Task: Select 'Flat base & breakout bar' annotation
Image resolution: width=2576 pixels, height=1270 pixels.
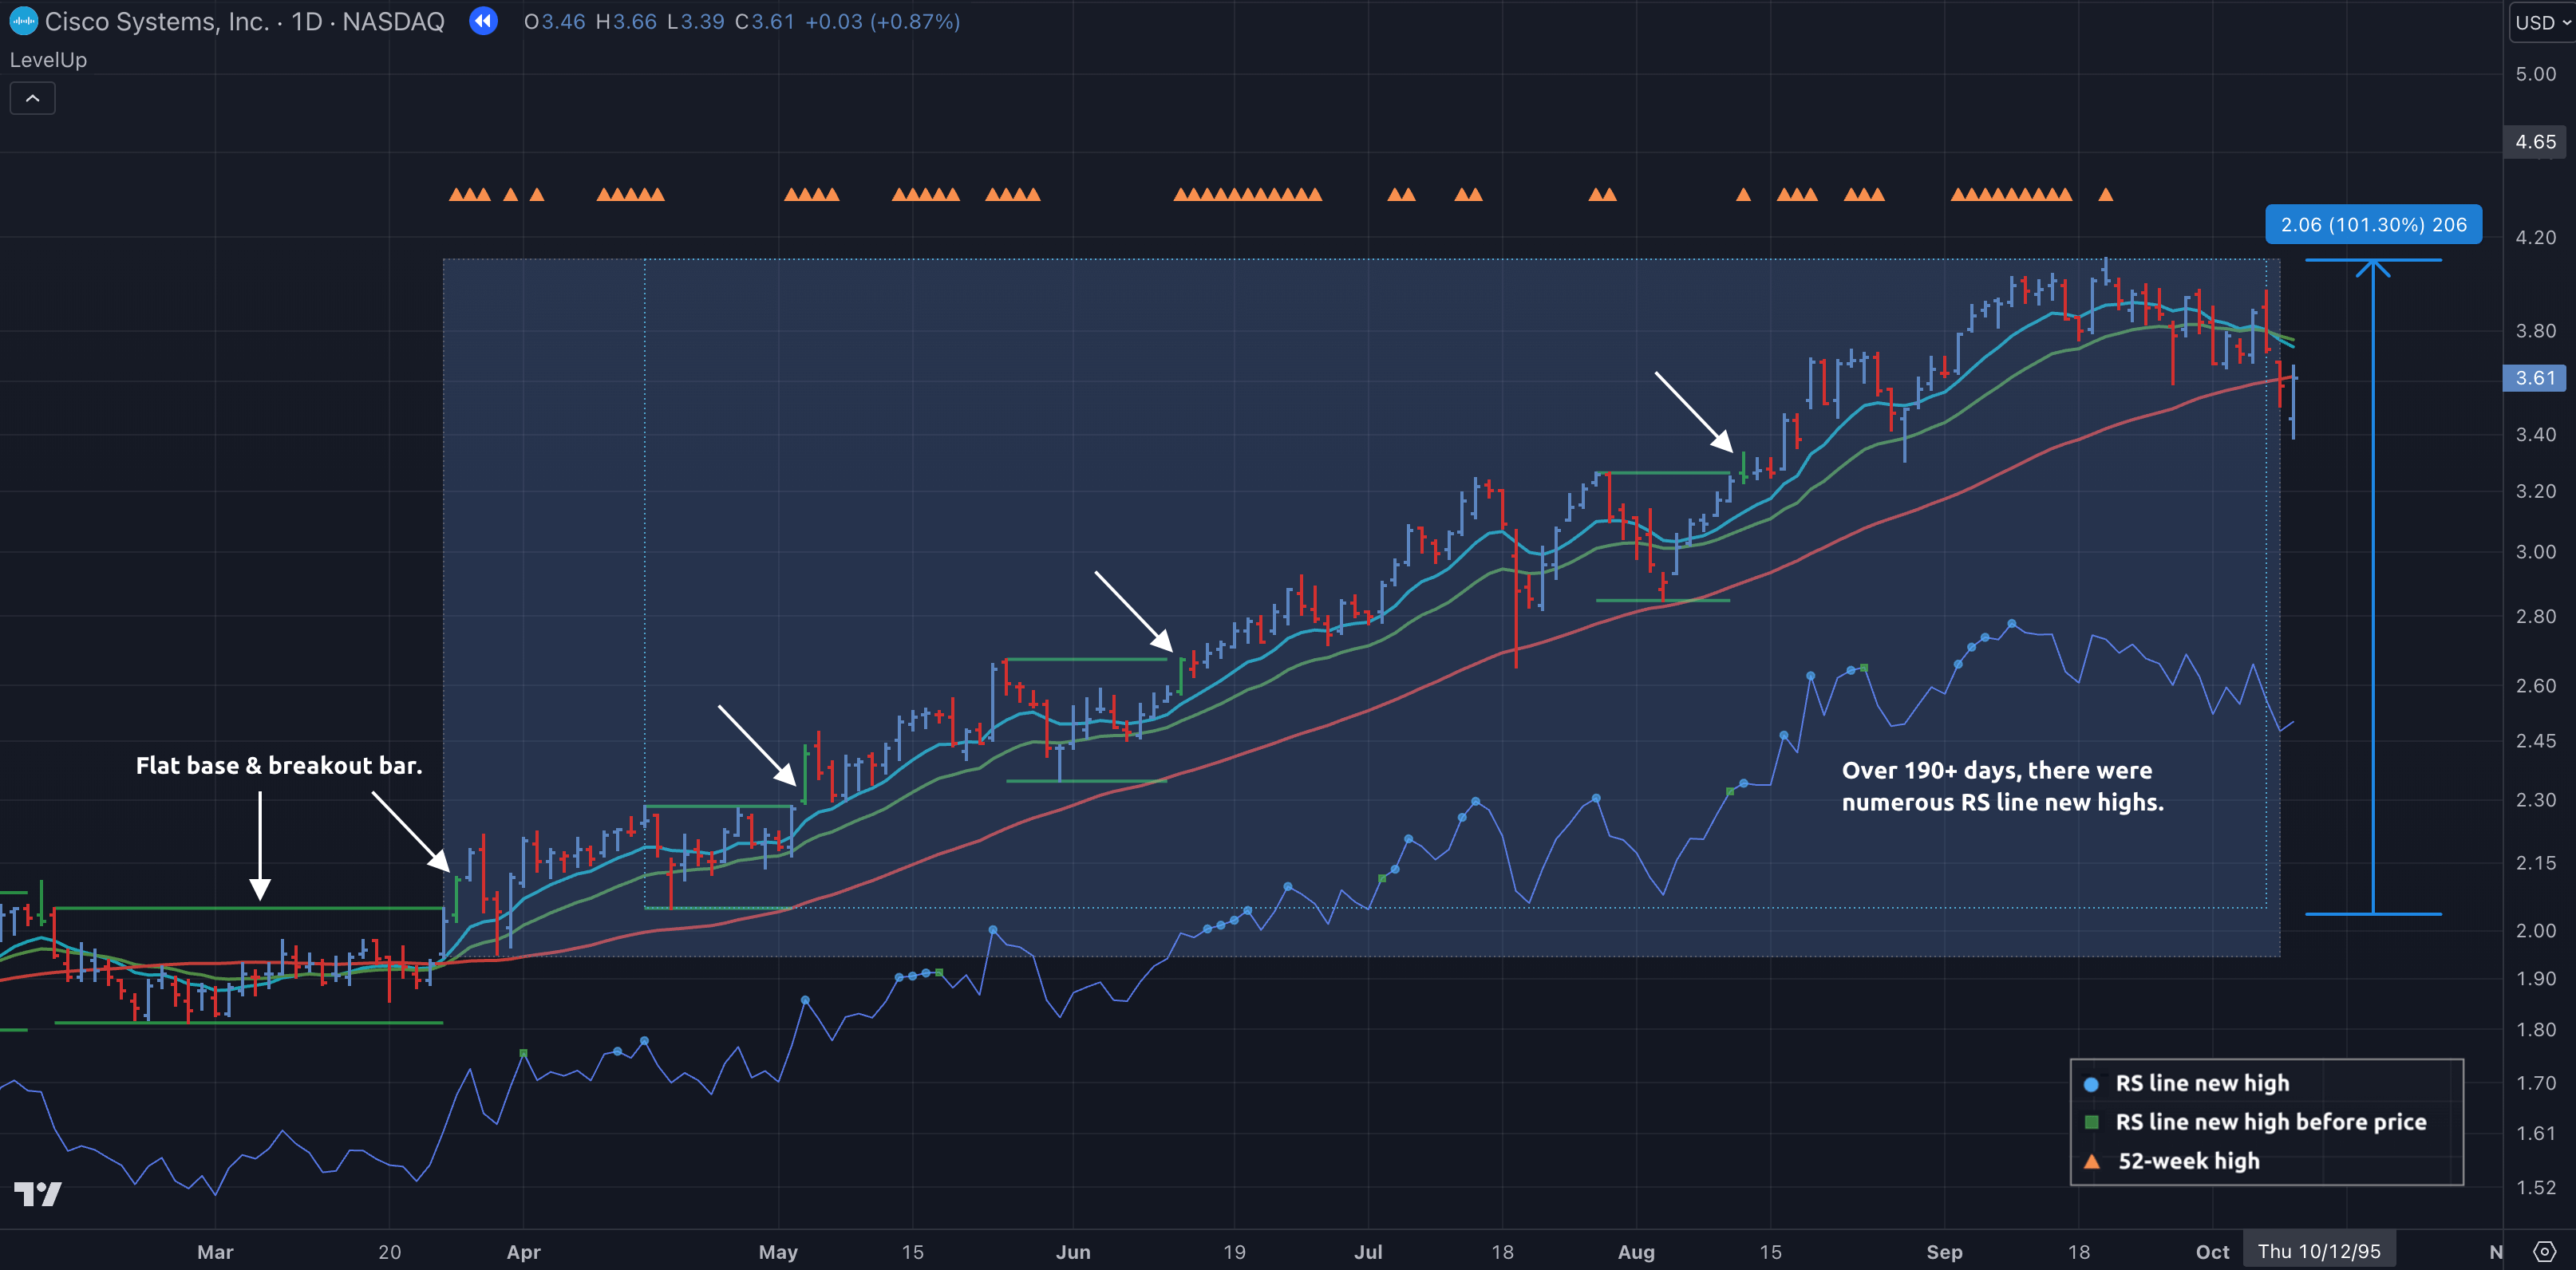Action: coord(279,766)
